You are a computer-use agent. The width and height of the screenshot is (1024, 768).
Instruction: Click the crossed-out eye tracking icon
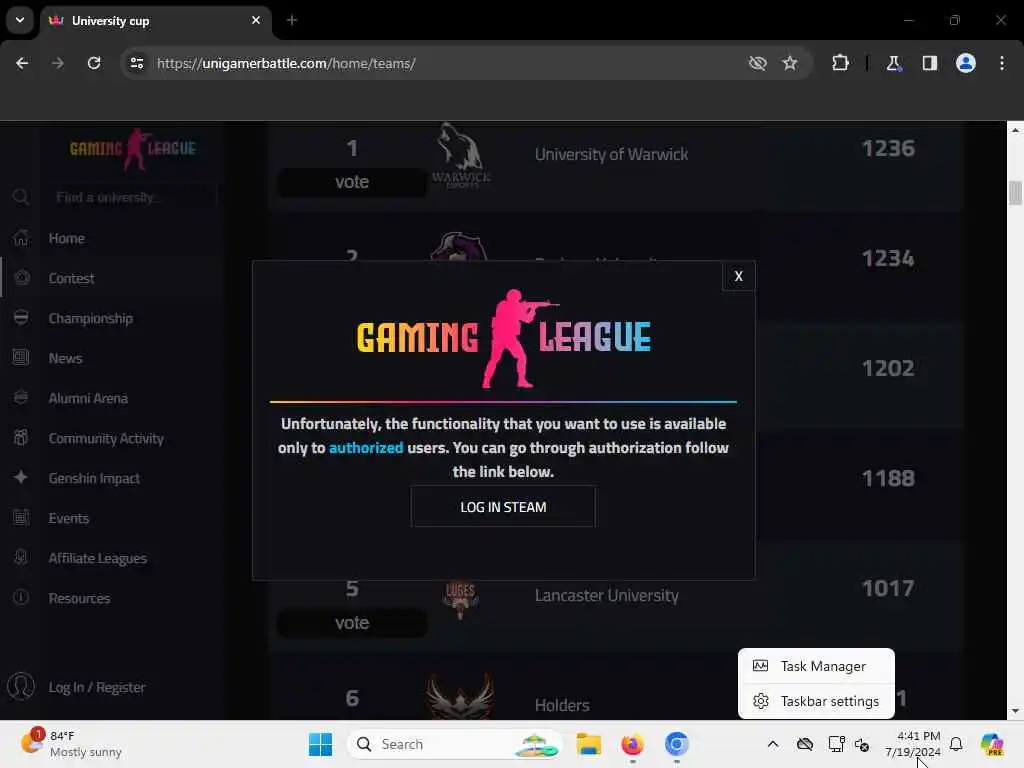click(x=758, y=63)
